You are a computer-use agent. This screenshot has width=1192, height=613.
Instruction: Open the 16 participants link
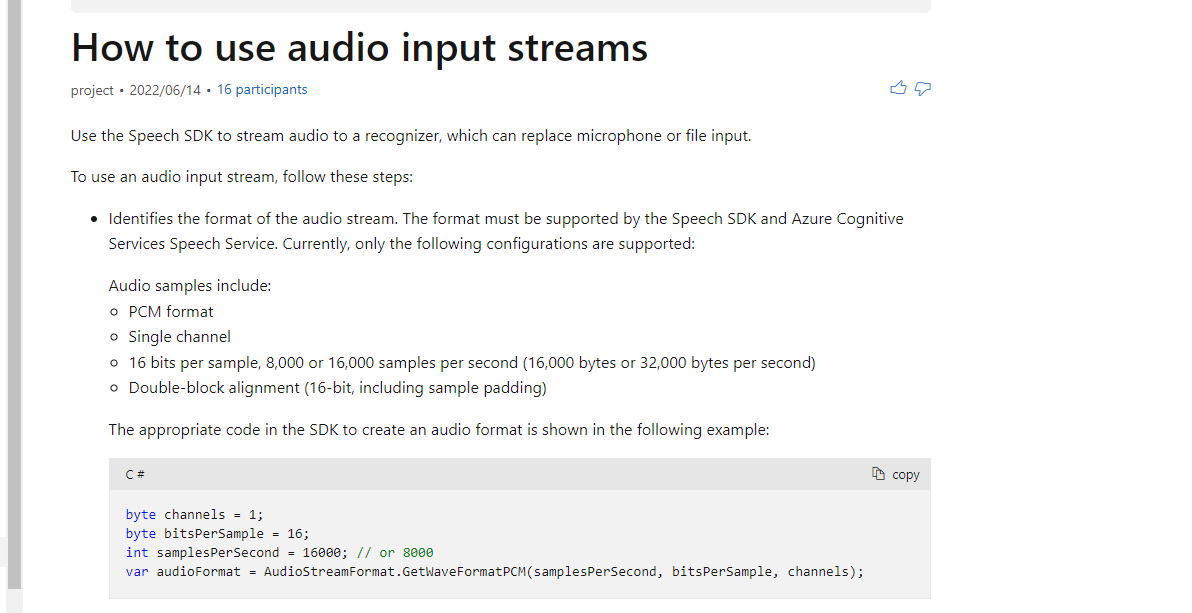click(262, 89)
